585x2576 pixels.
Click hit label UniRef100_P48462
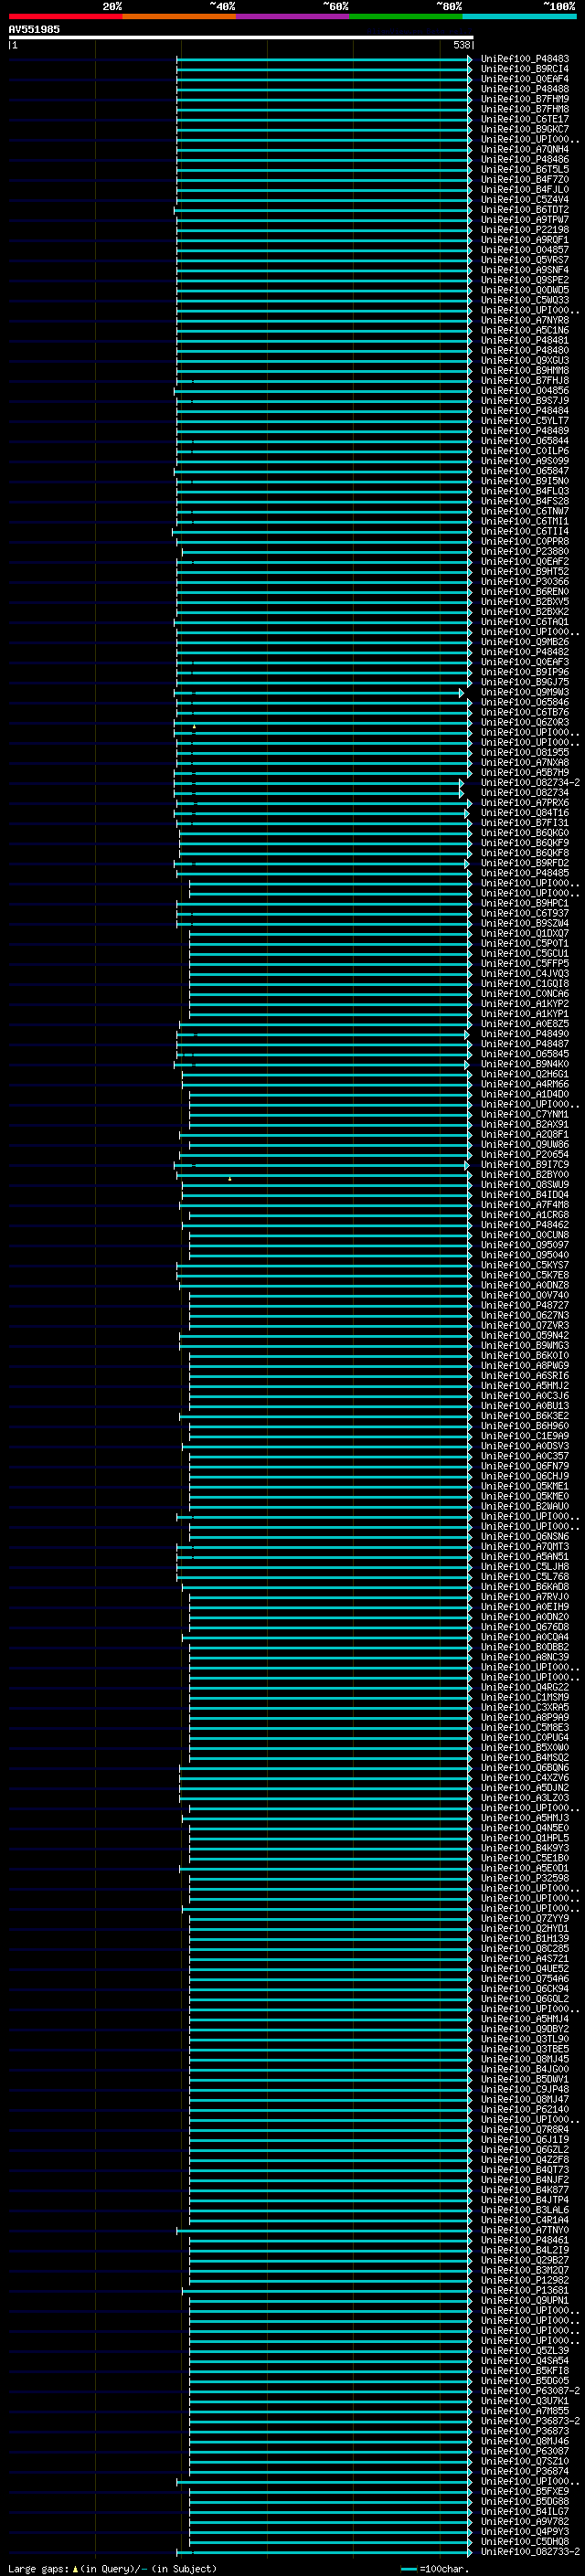point(525,1225)
